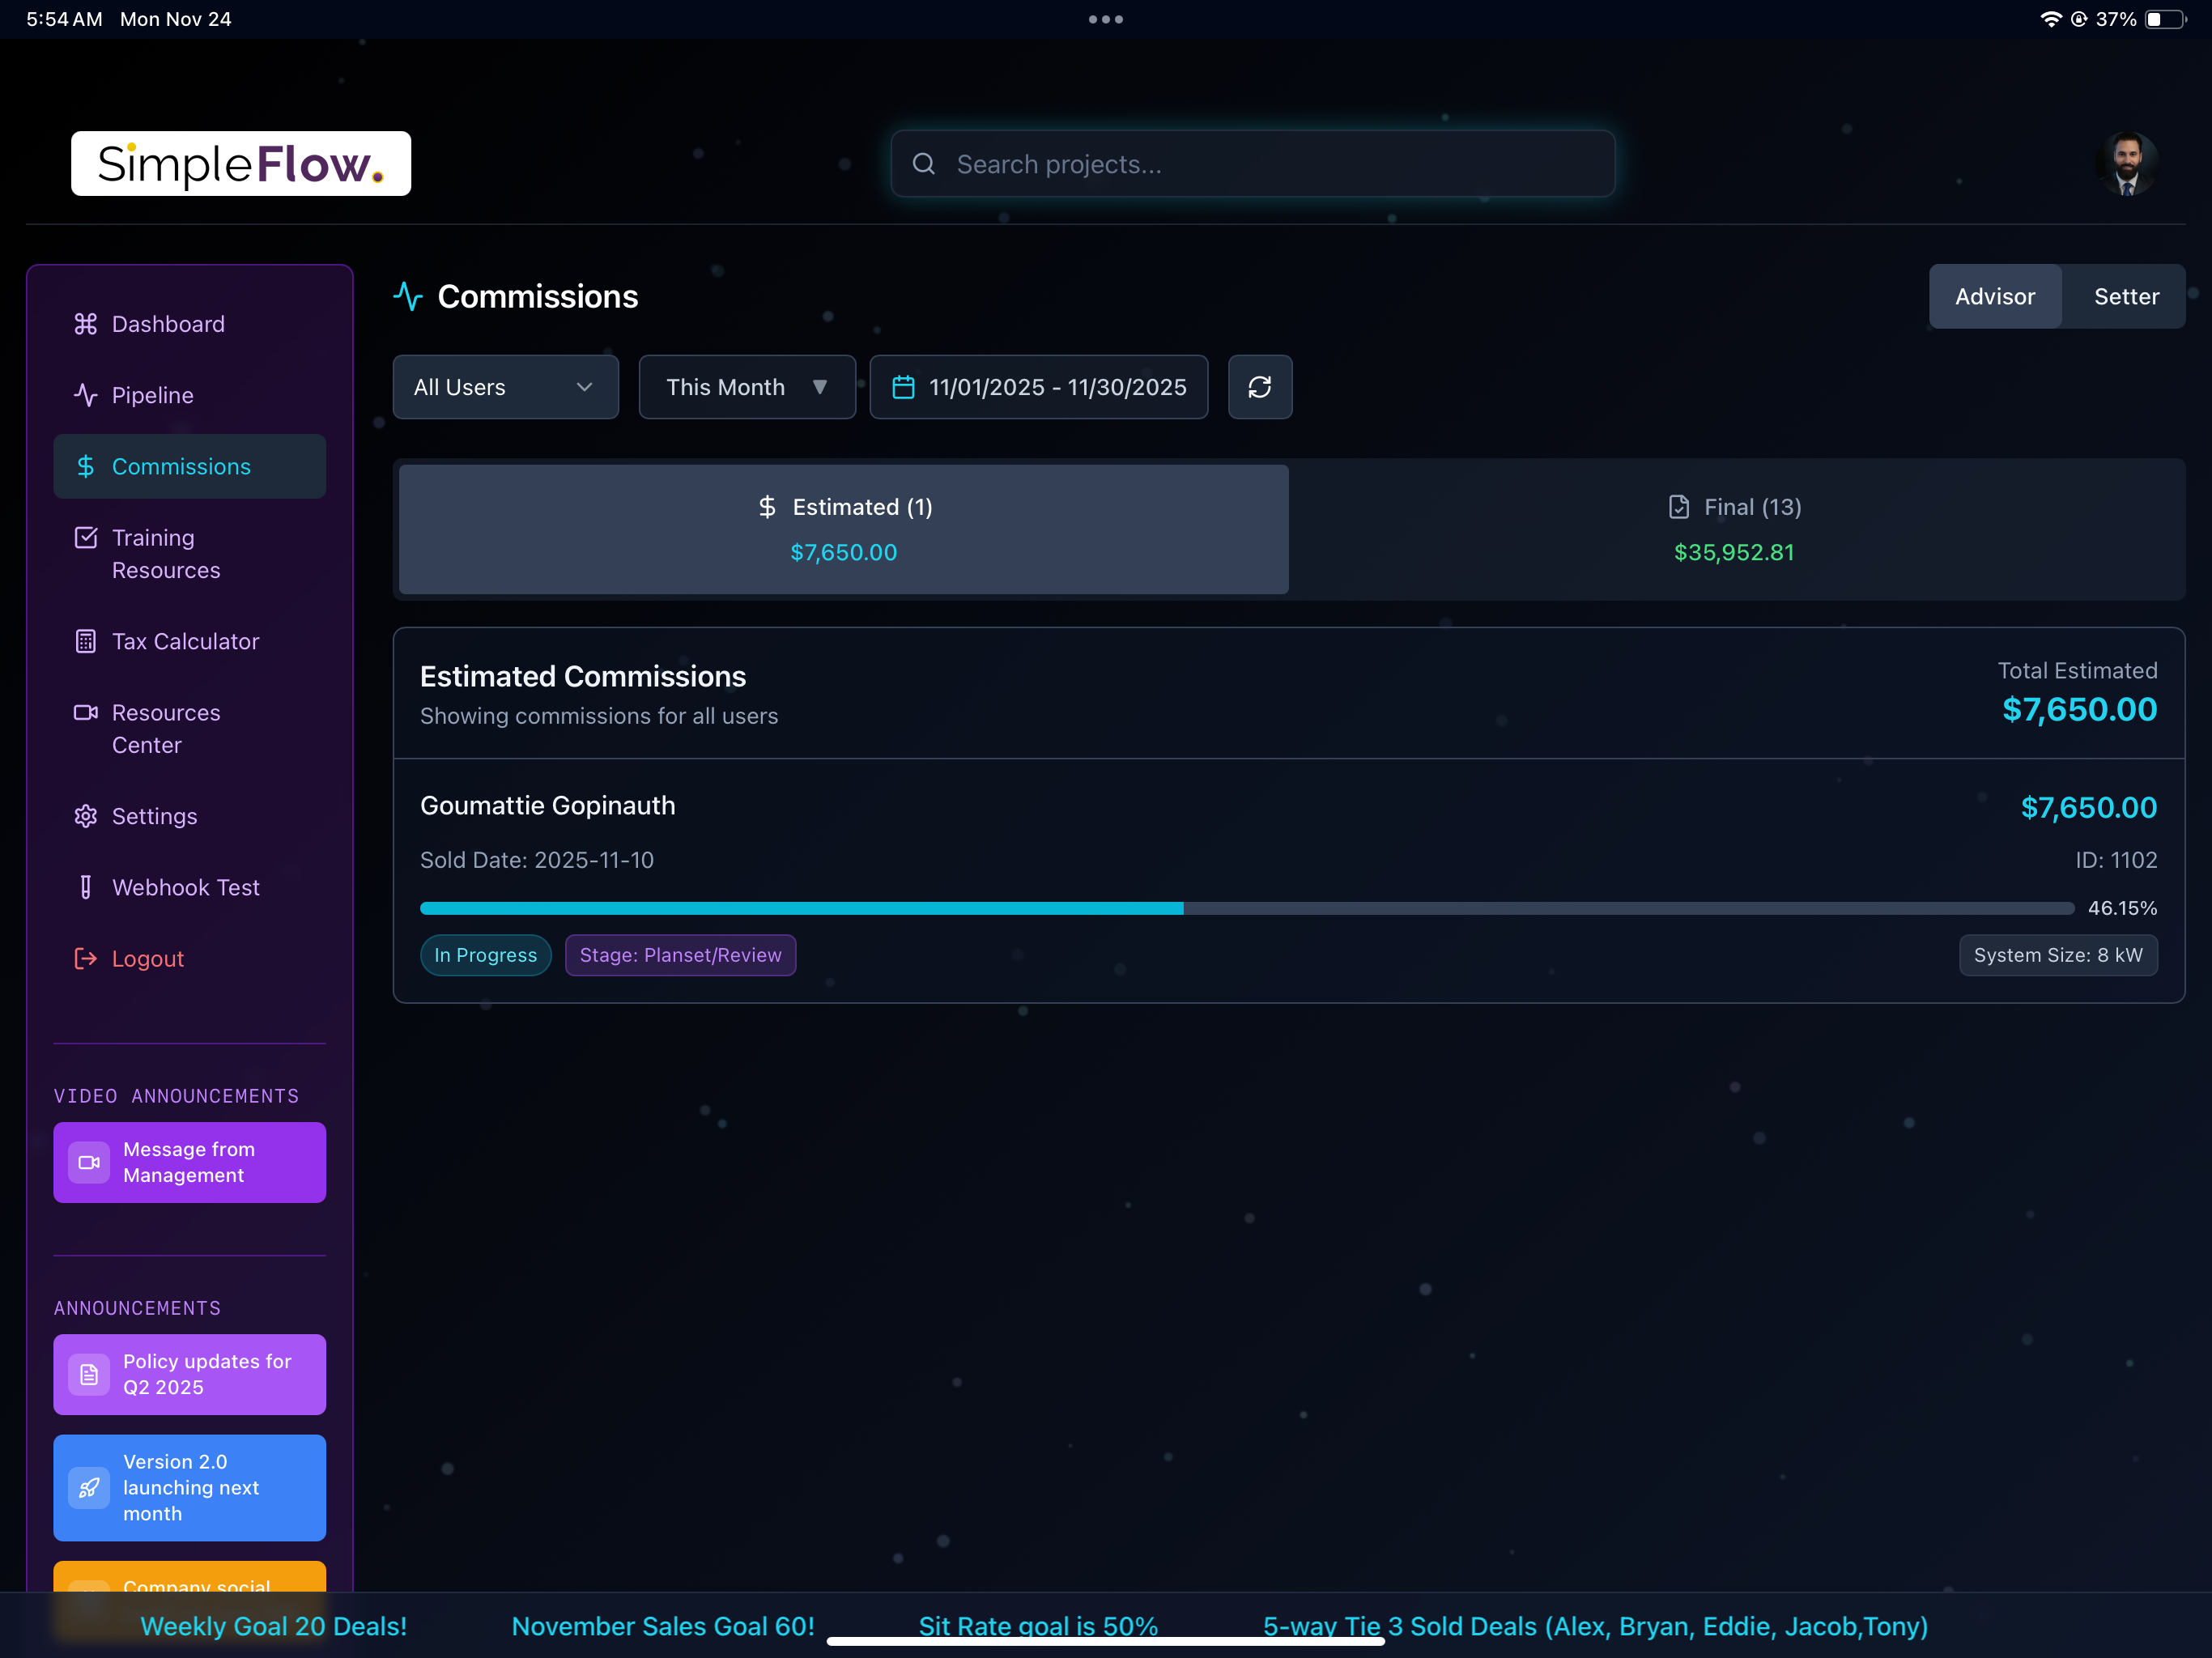Click the Pipeline pulse icon

pyautogui.click(x=86, y=395)
